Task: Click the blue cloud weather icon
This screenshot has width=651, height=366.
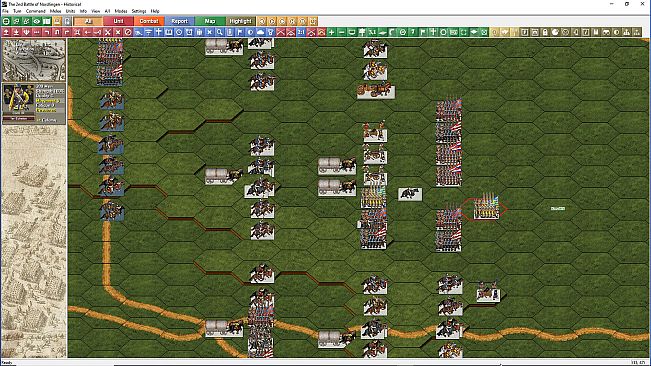Action: point(260,32)
